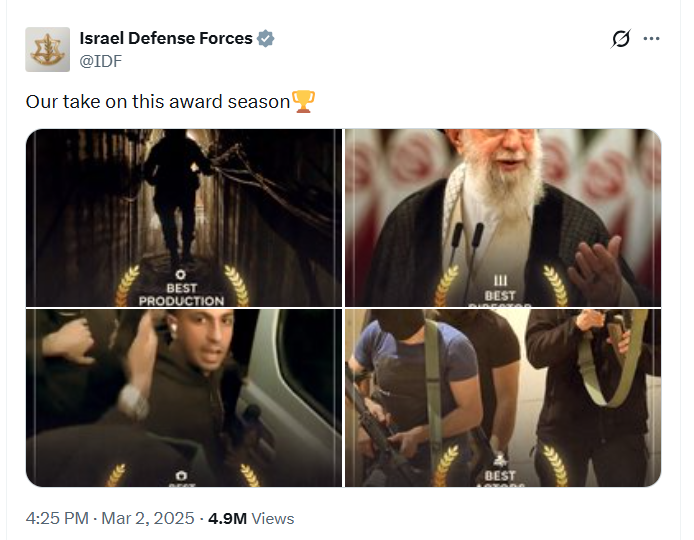Image resolution: width=694 pixels, height=540 pixels.
Task: Click the "BEST PRODUCTION" award label
Action: tap(182, 294)
